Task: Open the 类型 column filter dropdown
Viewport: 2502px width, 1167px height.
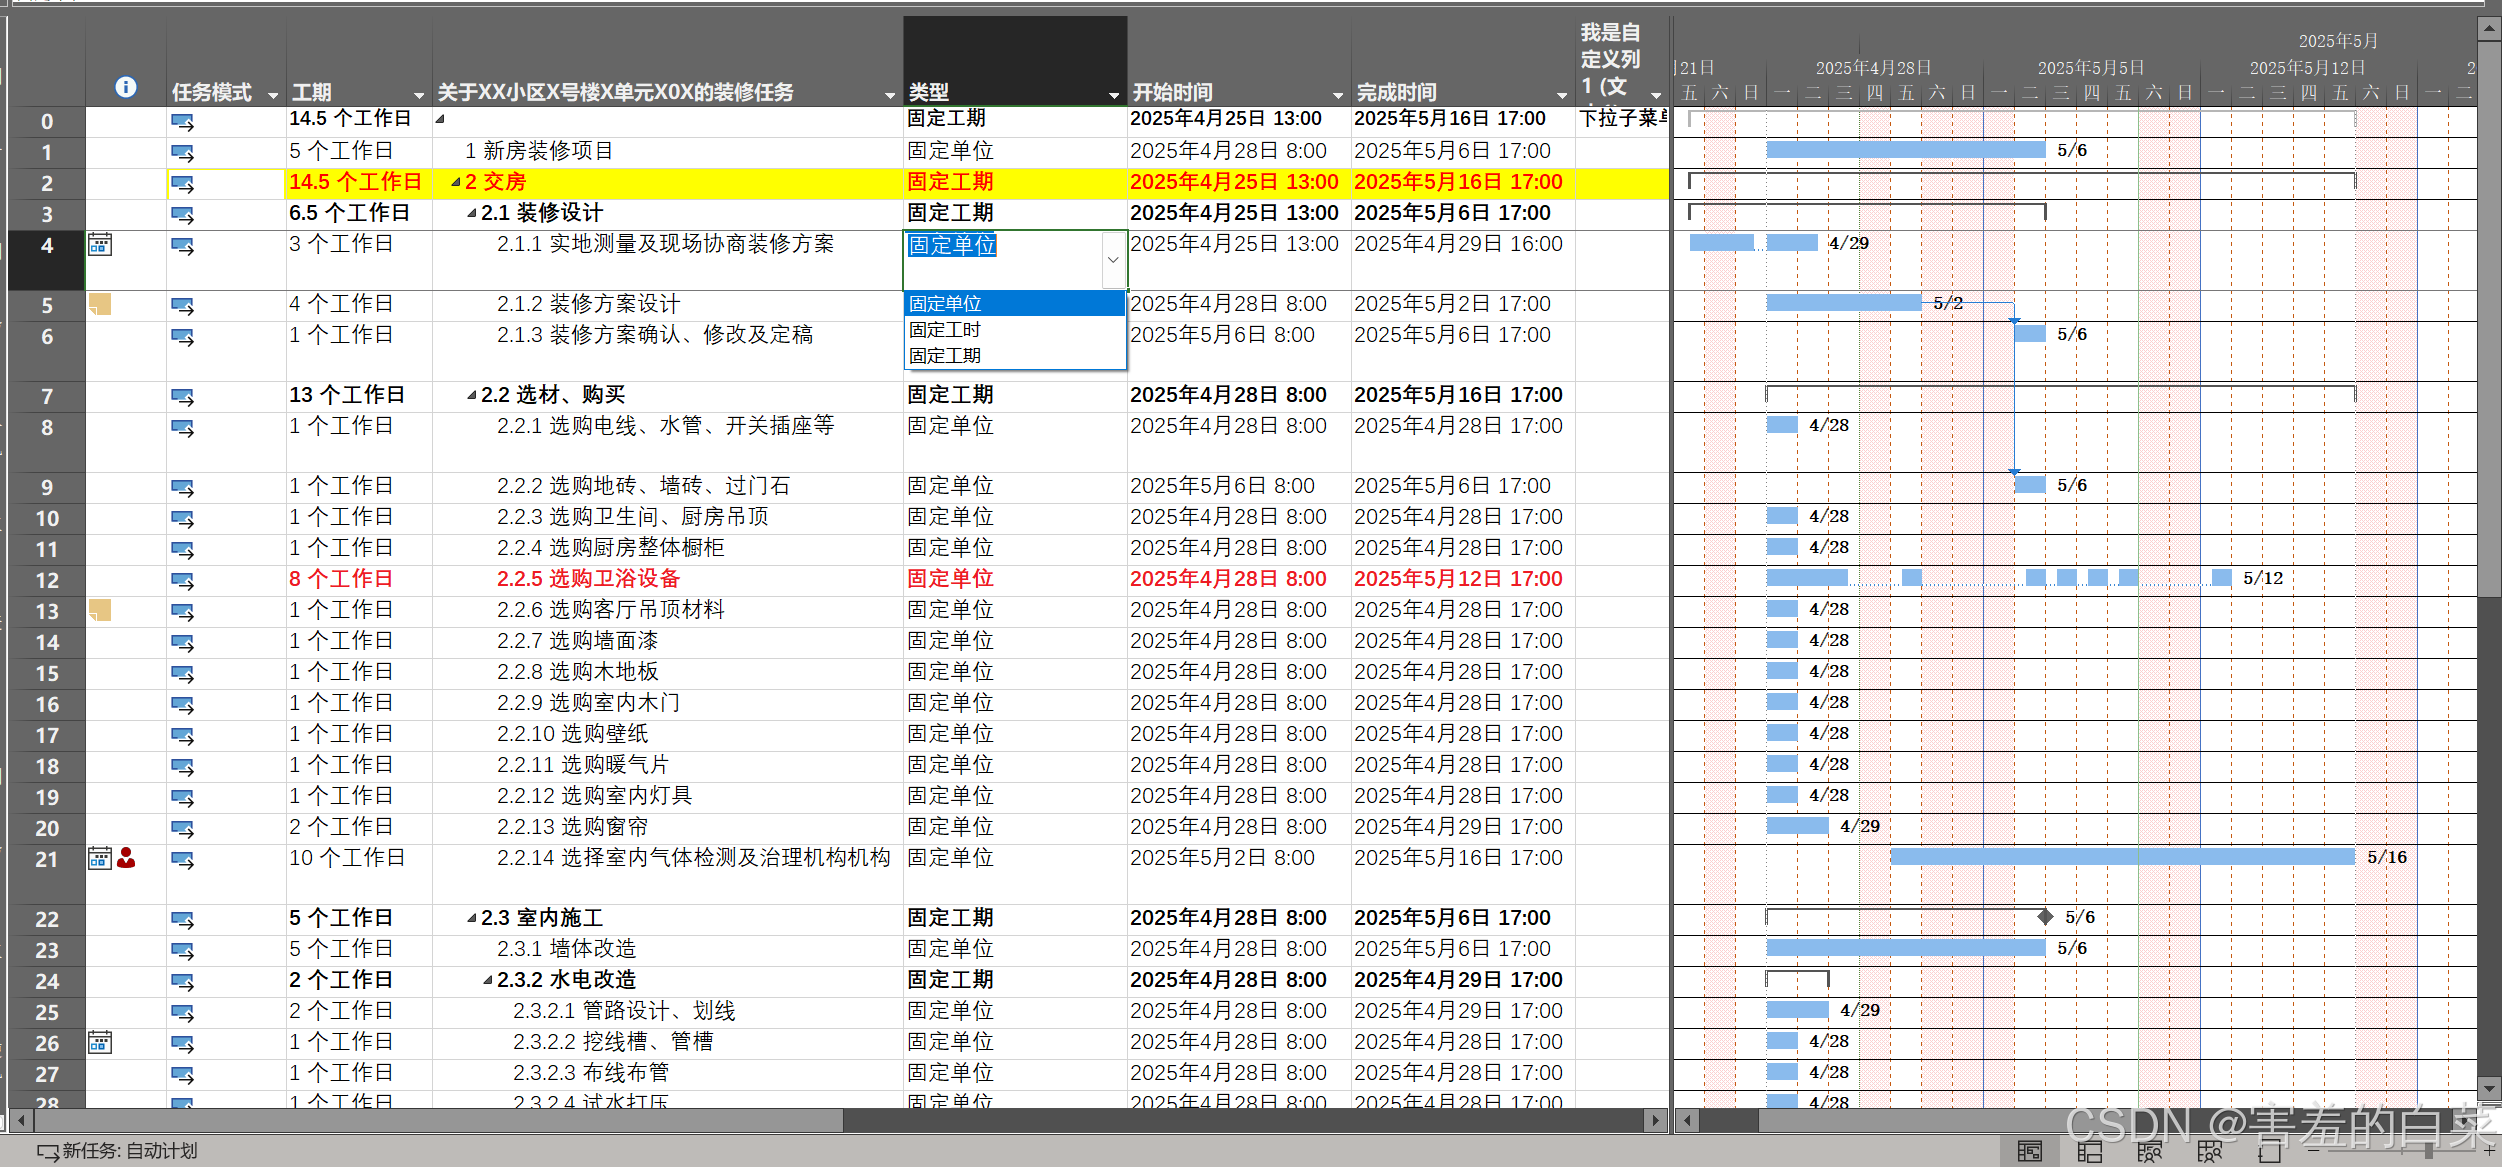Action: (x=1113, y=94)
